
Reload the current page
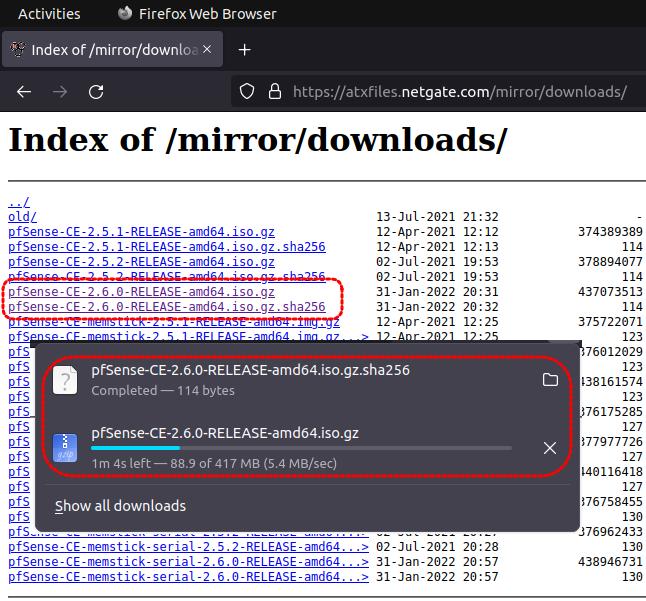[x=96, y=91]
